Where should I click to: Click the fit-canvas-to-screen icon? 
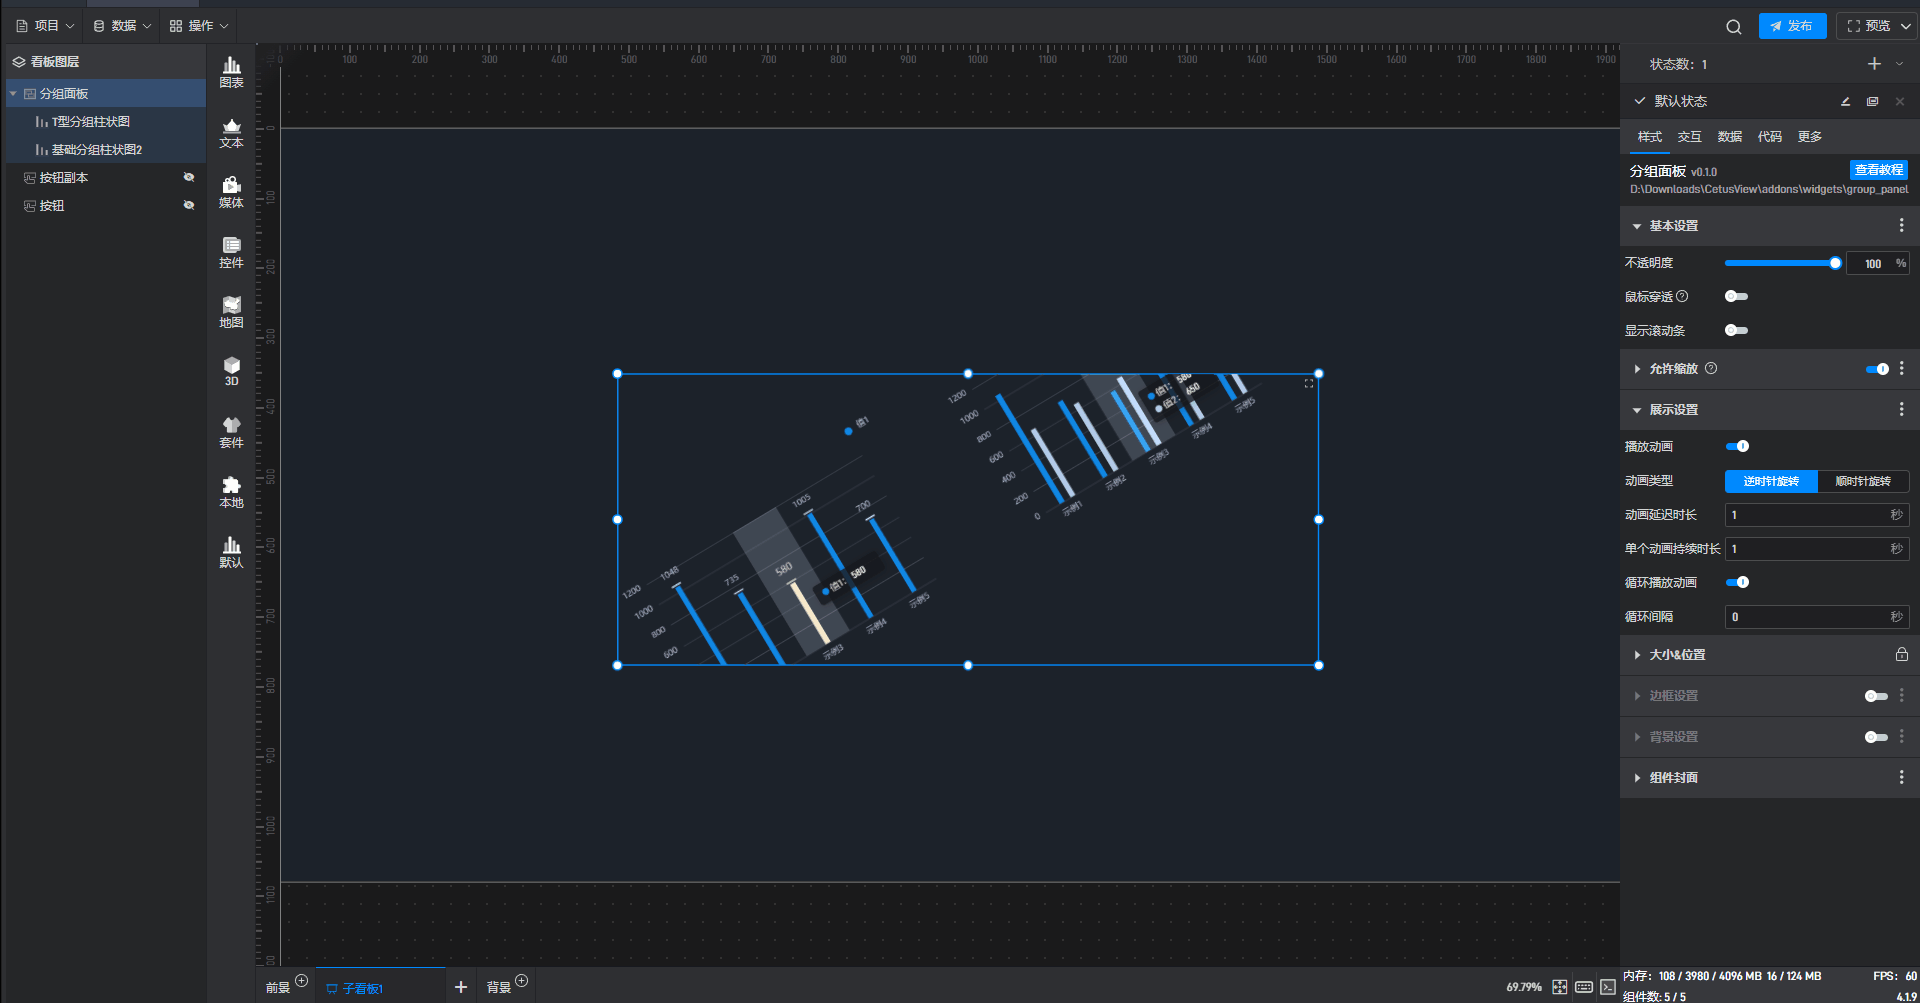(1560, 987)
